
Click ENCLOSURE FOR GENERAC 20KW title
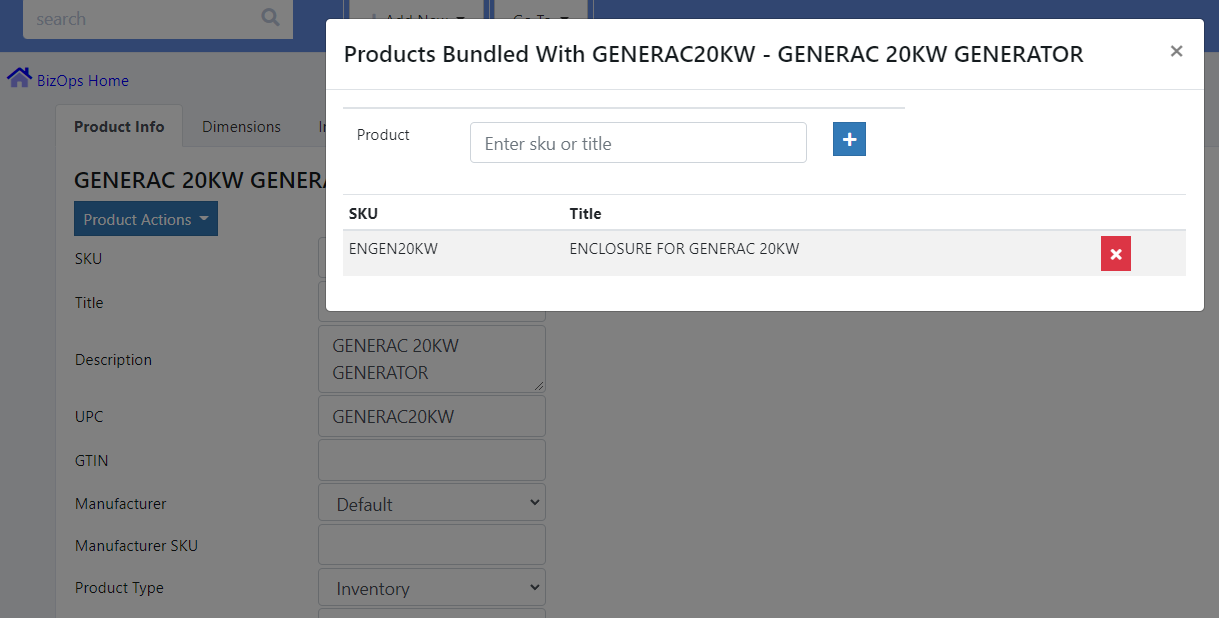(x=684, y=249)
